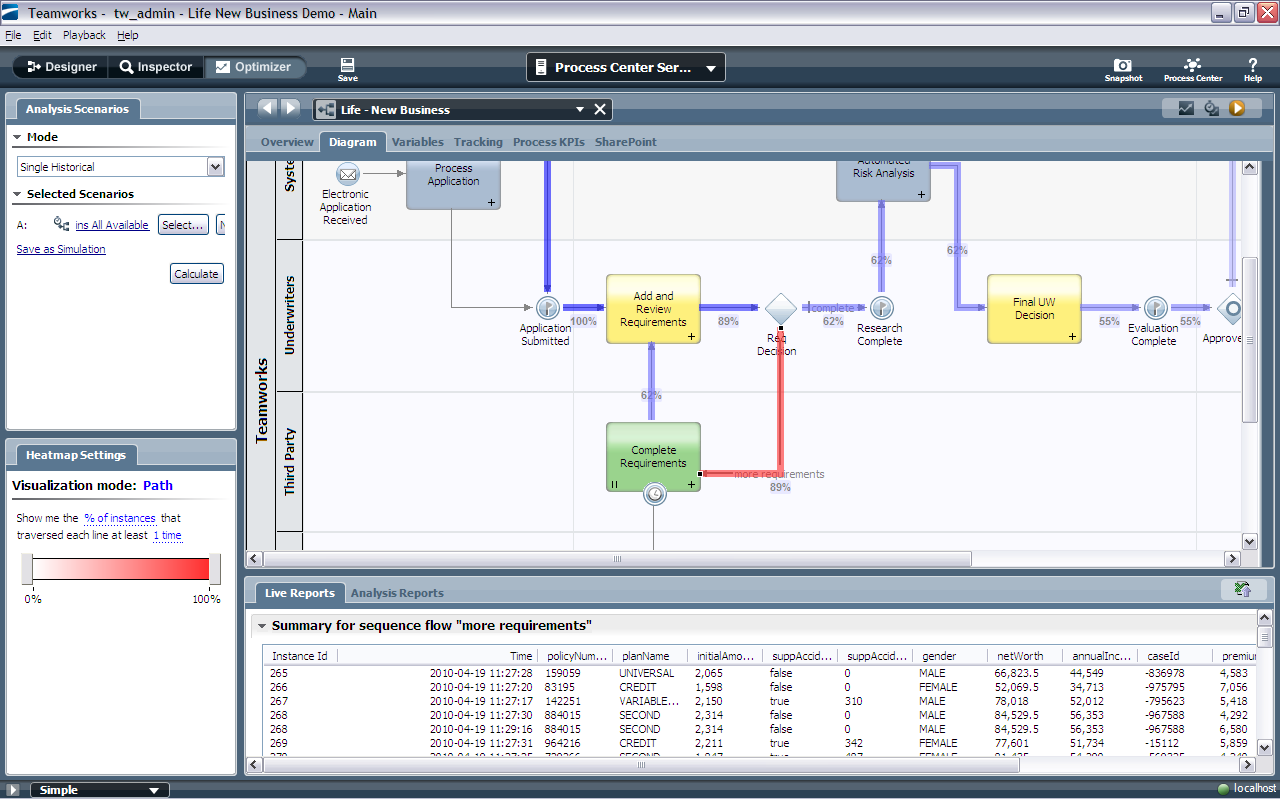Viewport: 1280px width, 800px height.
Task: Click the Approved gateway icon
Action: point(1230,308)
